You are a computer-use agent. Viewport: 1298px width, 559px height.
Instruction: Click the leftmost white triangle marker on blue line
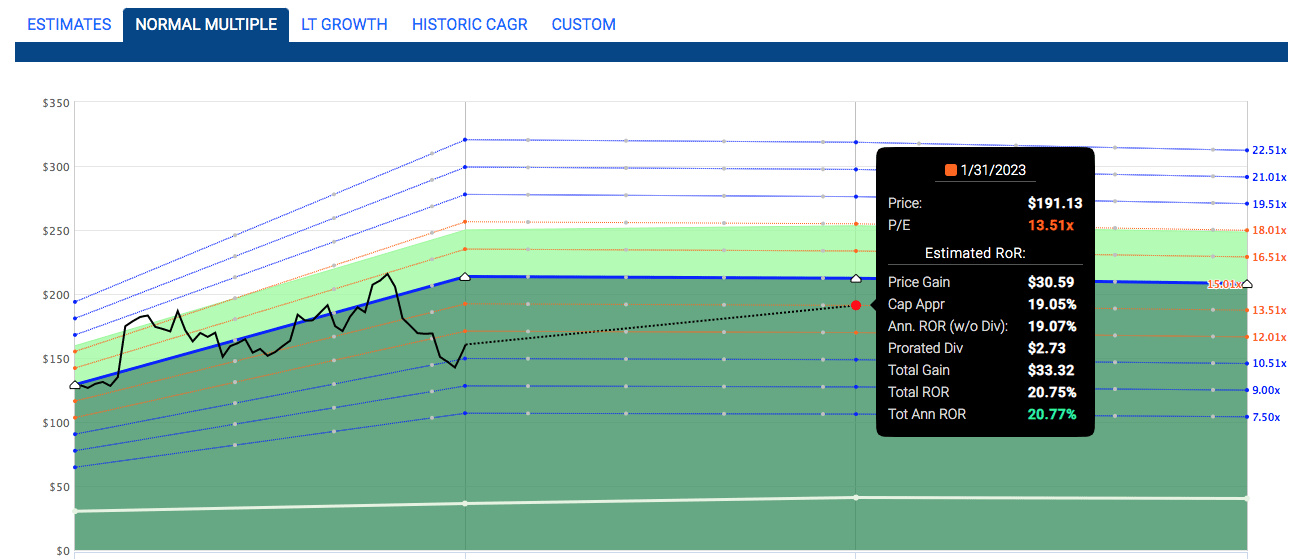pyautogui.click(x=75, y=385)
